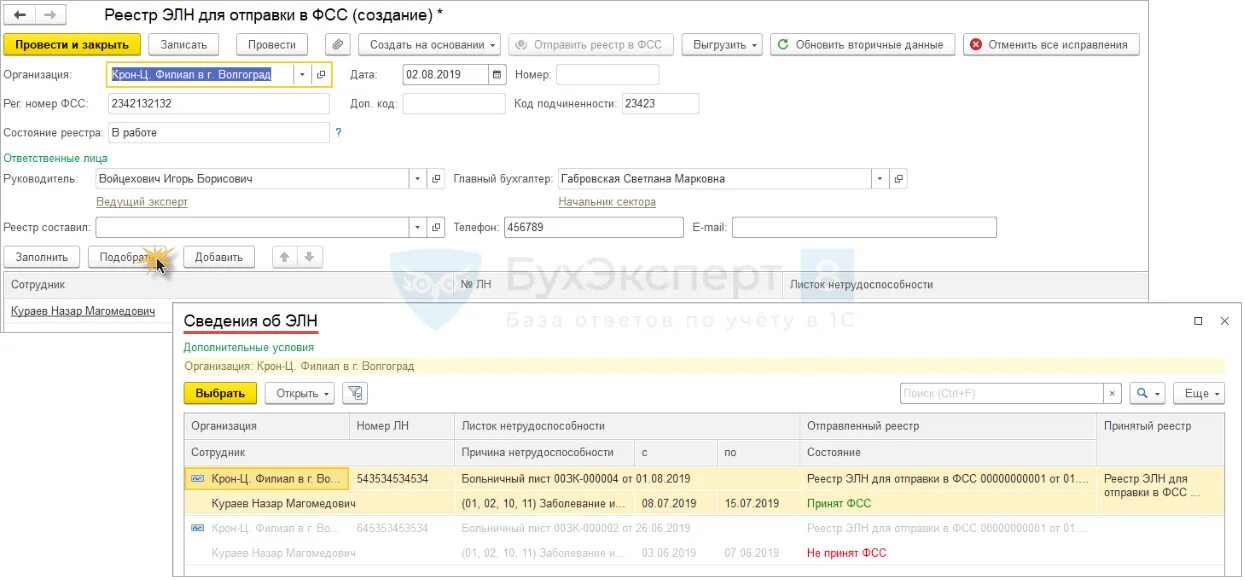Focus the E-mail input field
This screenshot has height=580, width=1245.
[864, 228]
